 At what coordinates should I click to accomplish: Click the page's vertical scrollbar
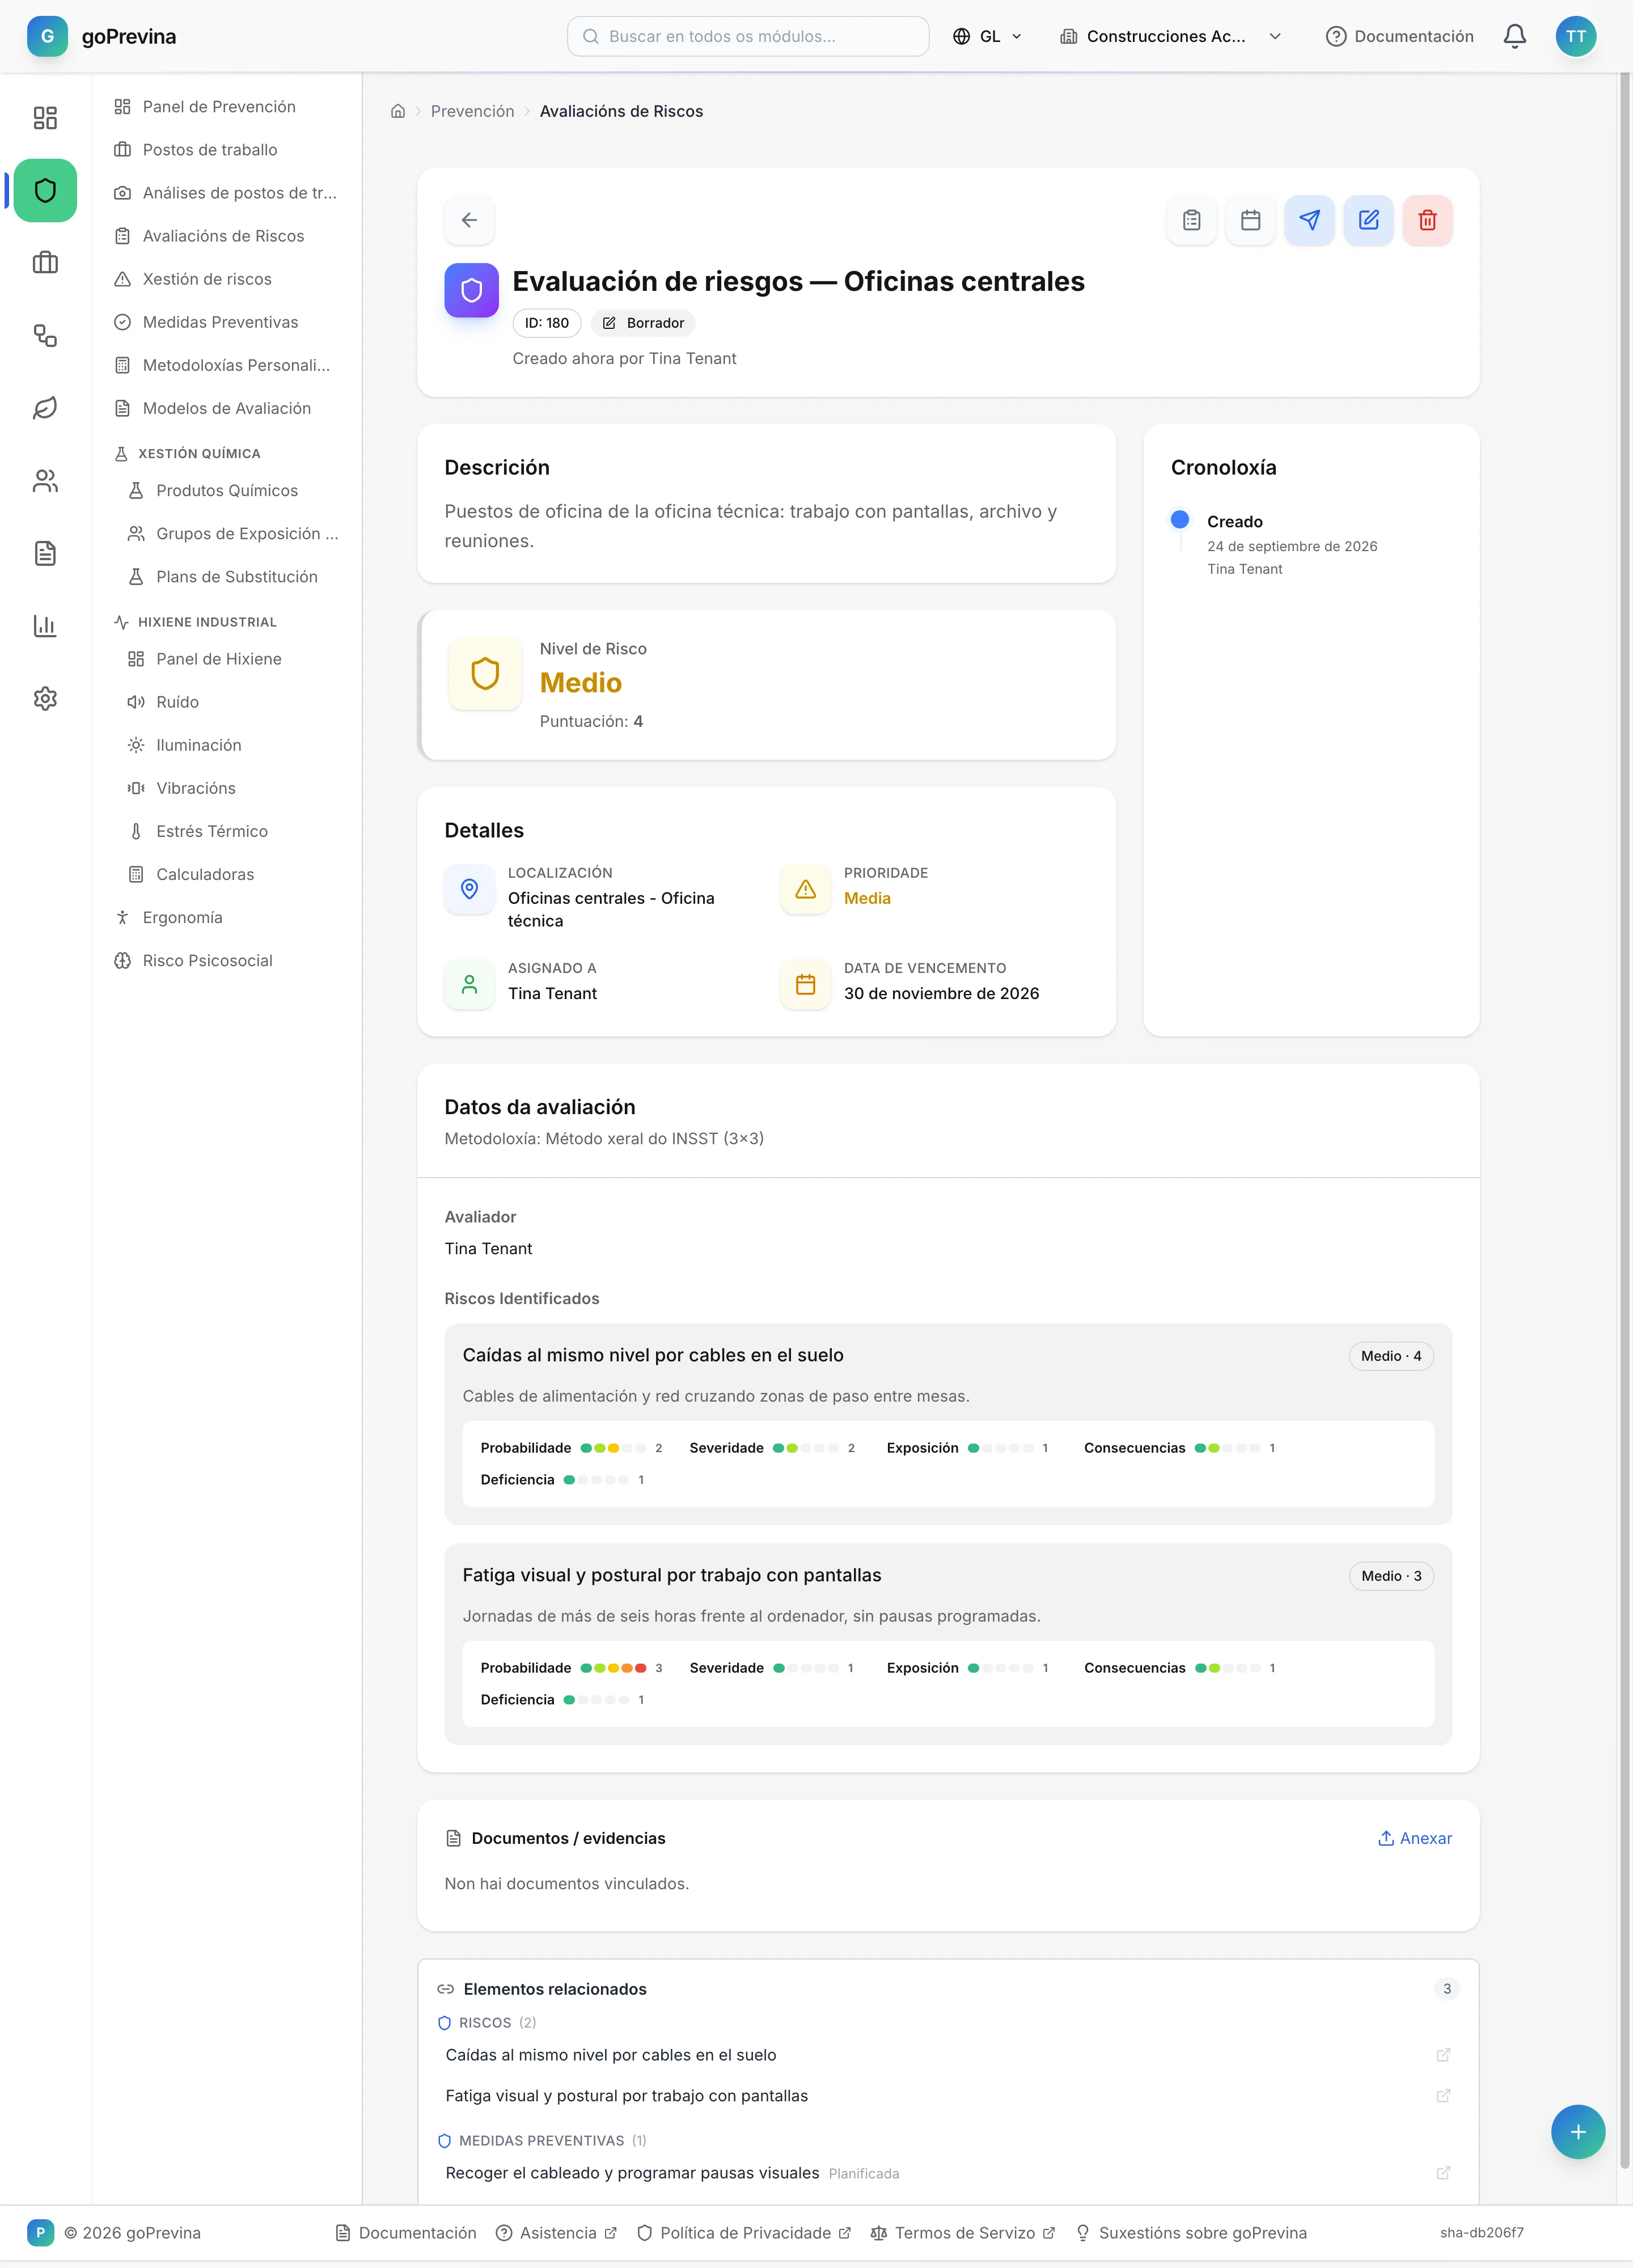[x=1624, y=1120]
